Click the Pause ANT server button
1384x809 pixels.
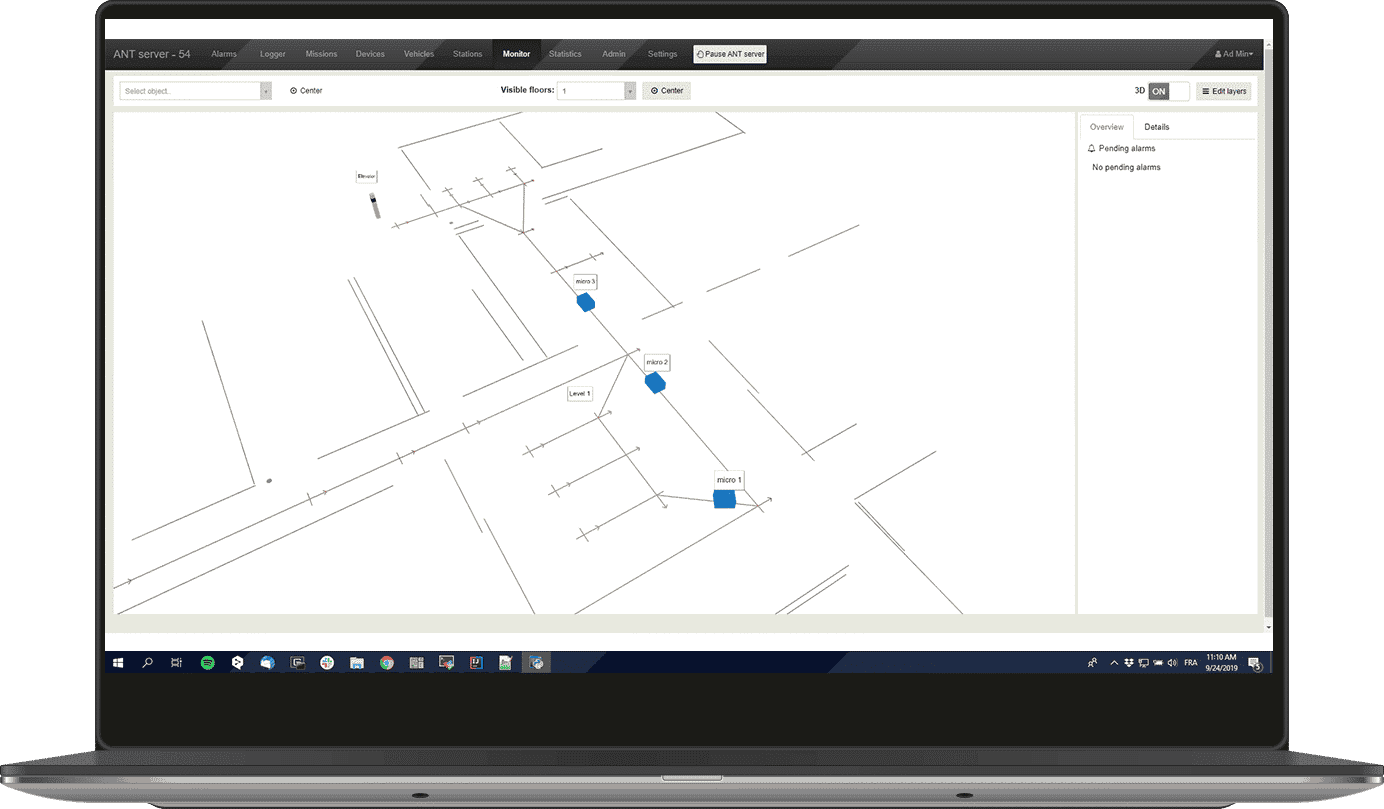click(730, 54)
